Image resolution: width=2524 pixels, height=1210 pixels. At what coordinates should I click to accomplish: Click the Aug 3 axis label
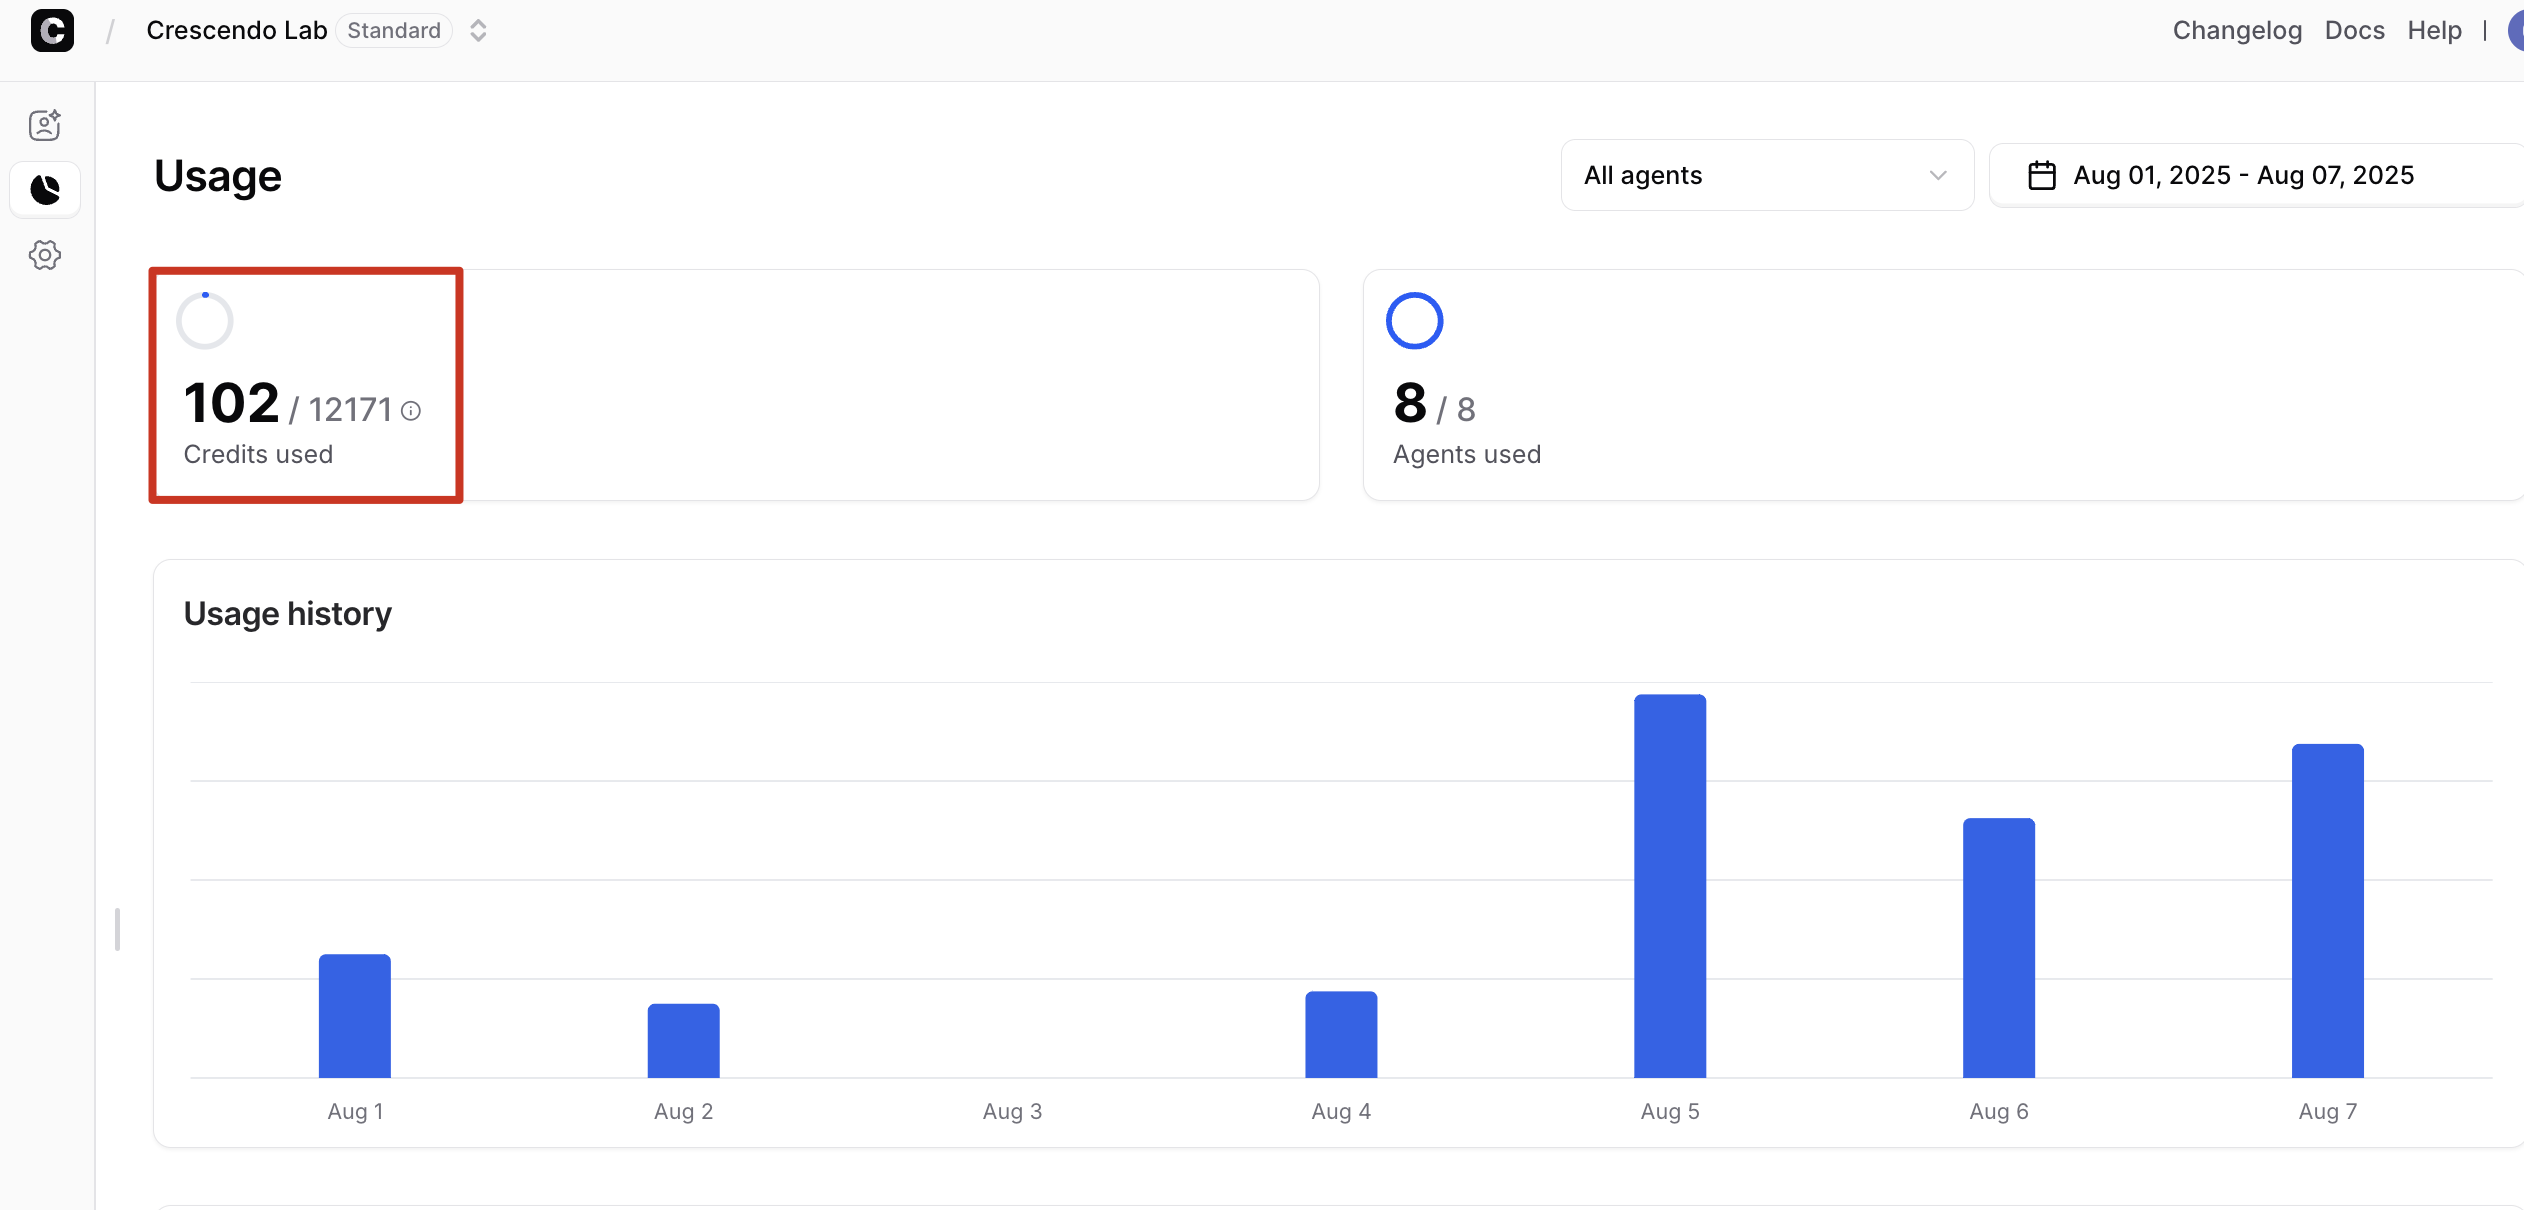pos(1012,1111)
